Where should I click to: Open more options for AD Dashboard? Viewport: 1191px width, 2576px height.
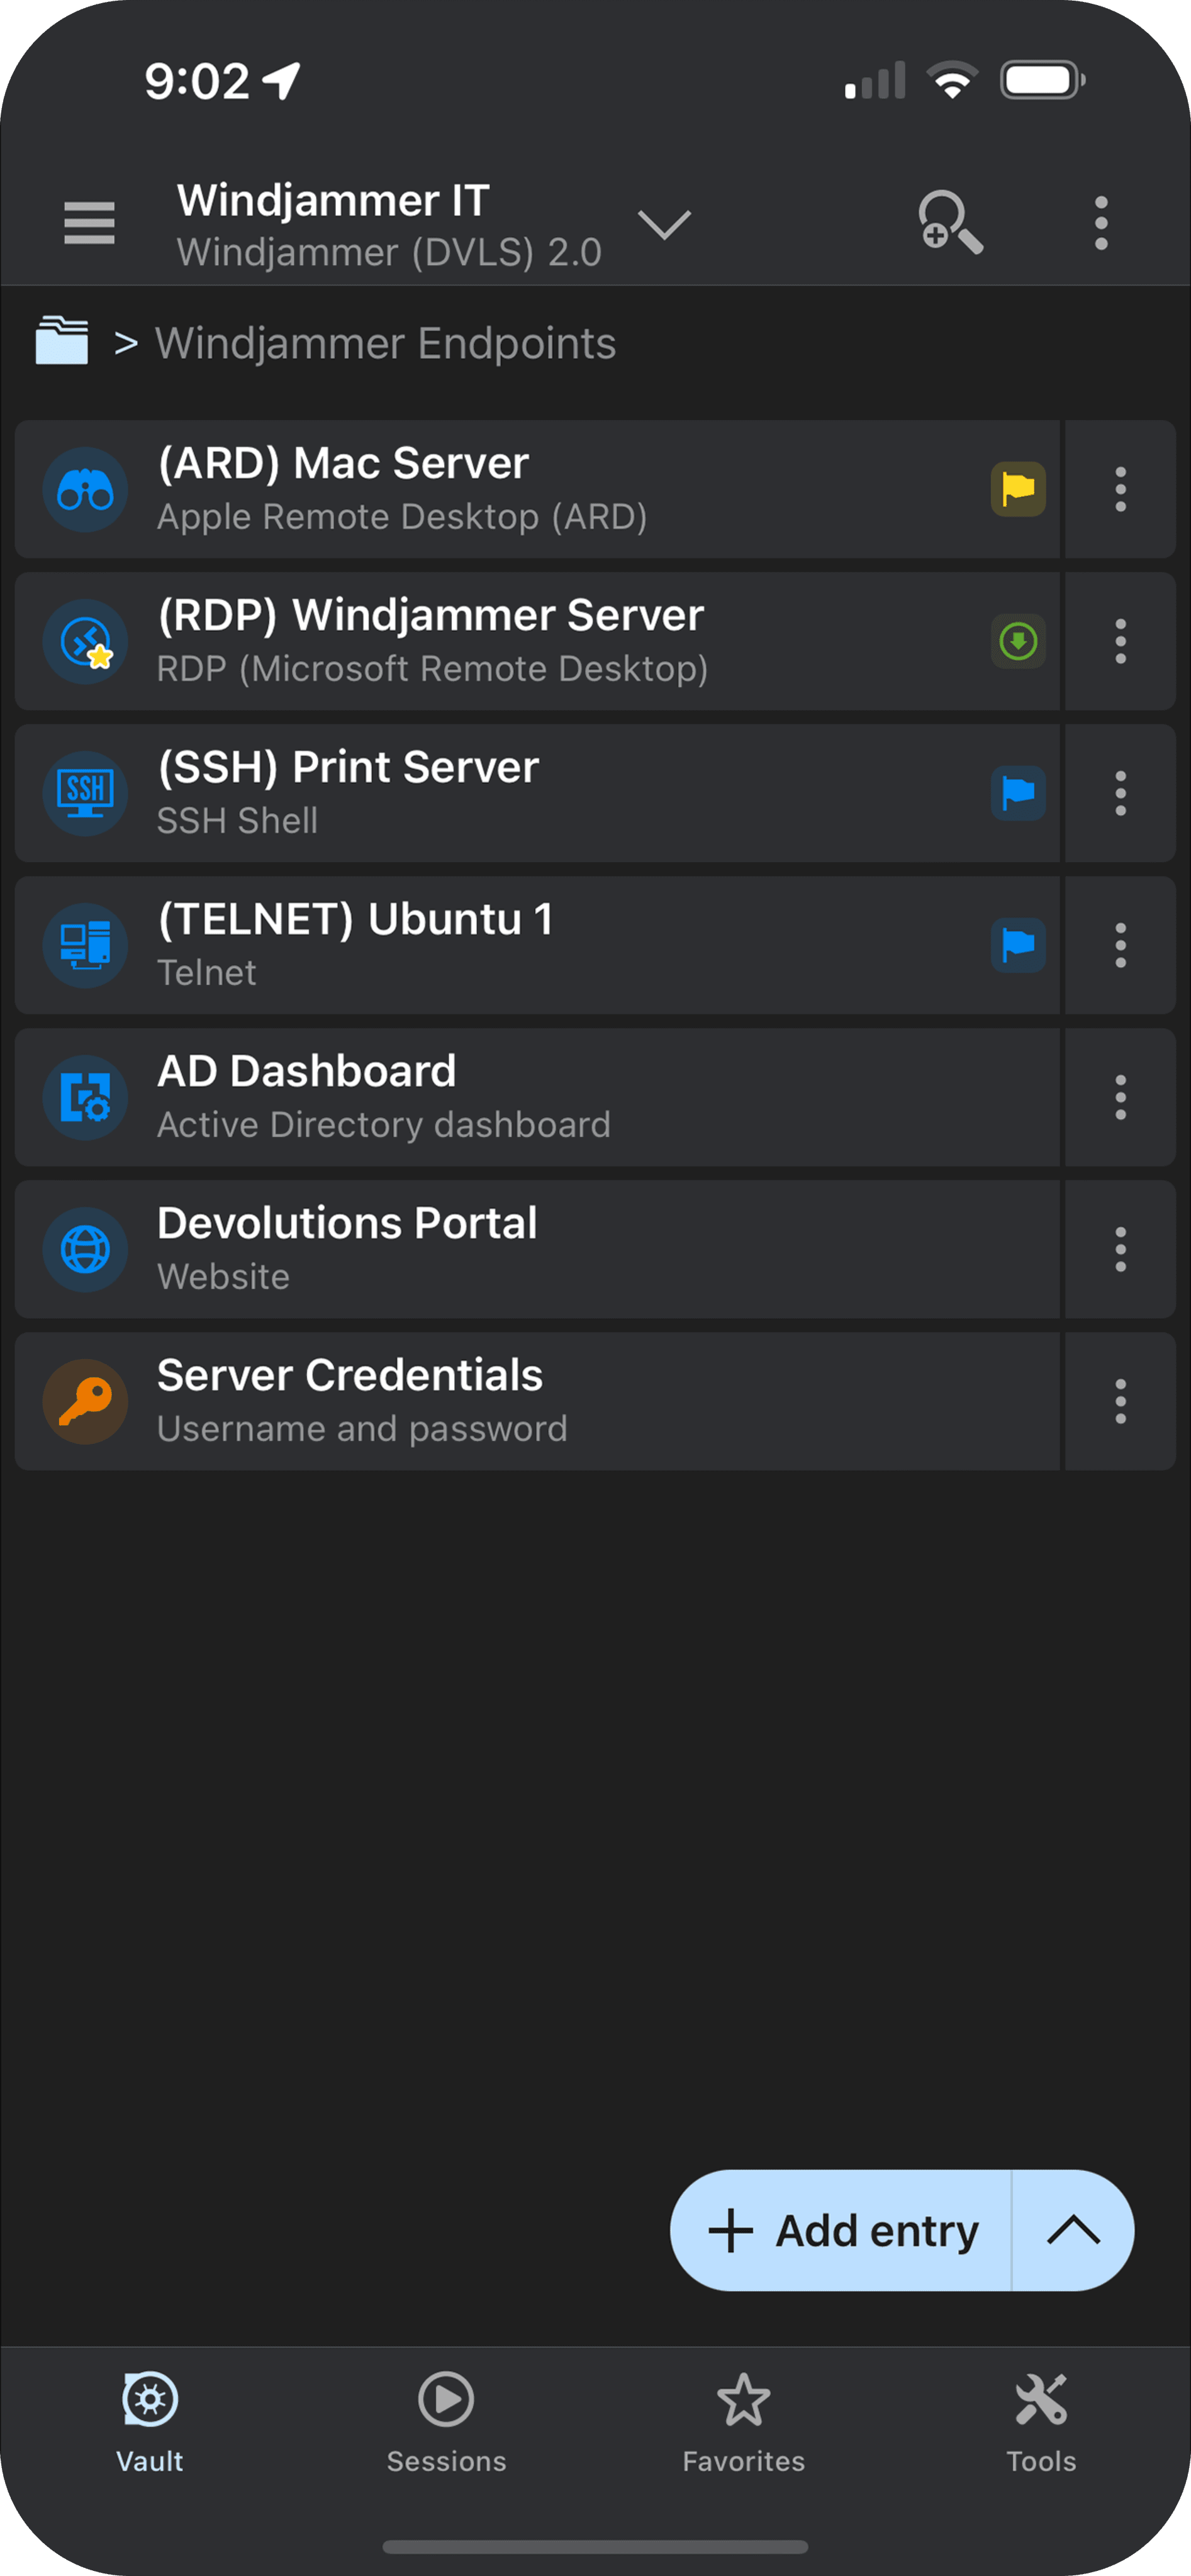click(x=1120, y=1097)
